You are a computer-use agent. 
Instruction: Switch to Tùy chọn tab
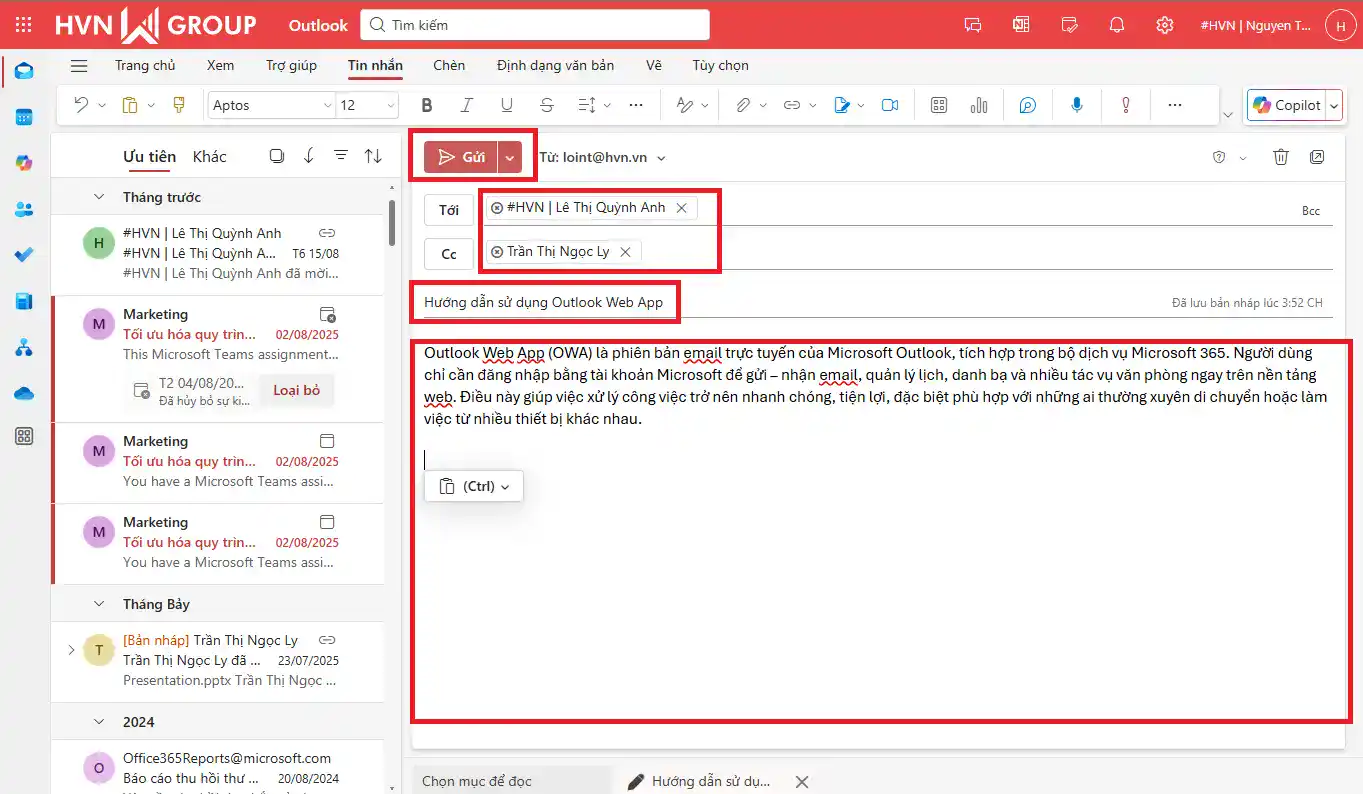point(720,65)
